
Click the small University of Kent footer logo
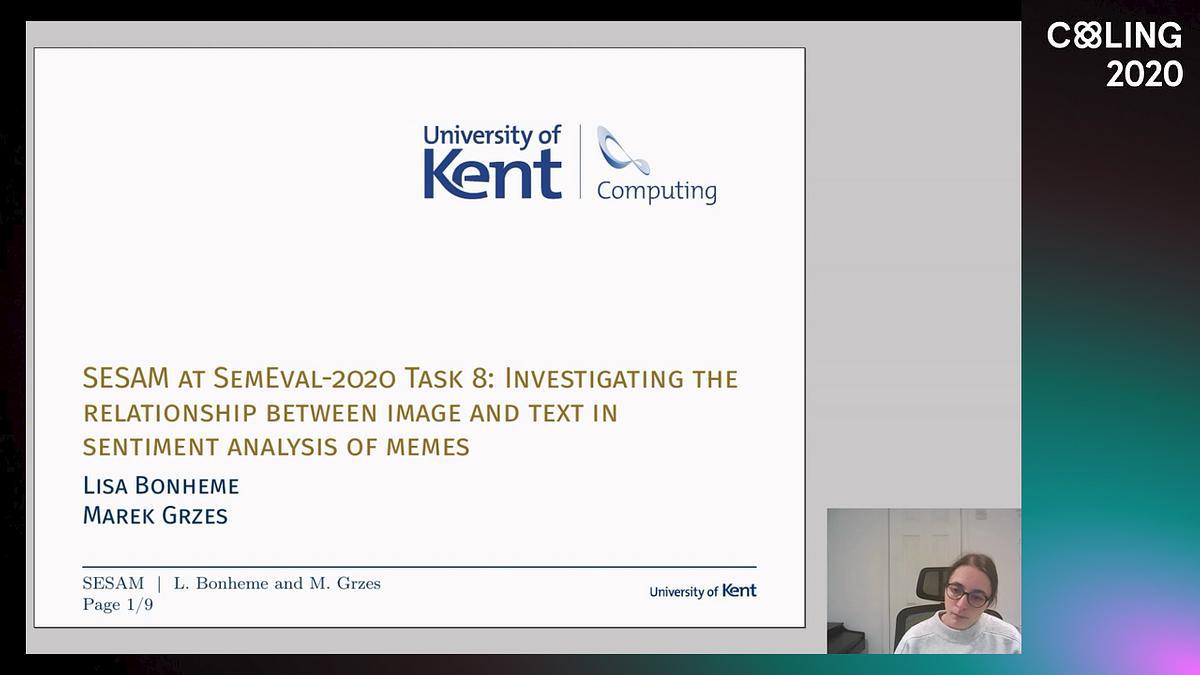[x=702, y=591]
